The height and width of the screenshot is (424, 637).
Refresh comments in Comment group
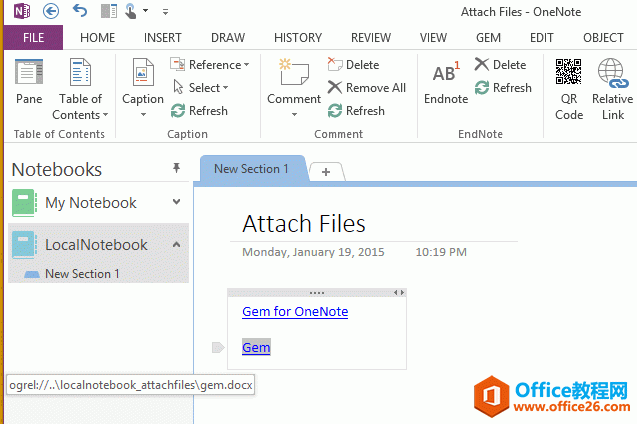click(356, 110)
